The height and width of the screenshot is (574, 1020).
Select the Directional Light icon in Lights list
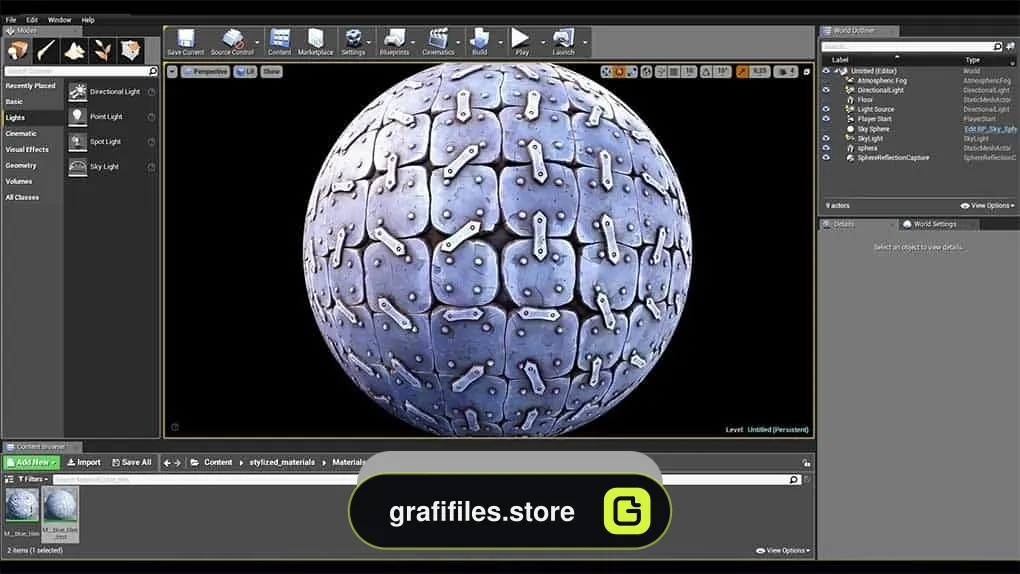point(77,92)
